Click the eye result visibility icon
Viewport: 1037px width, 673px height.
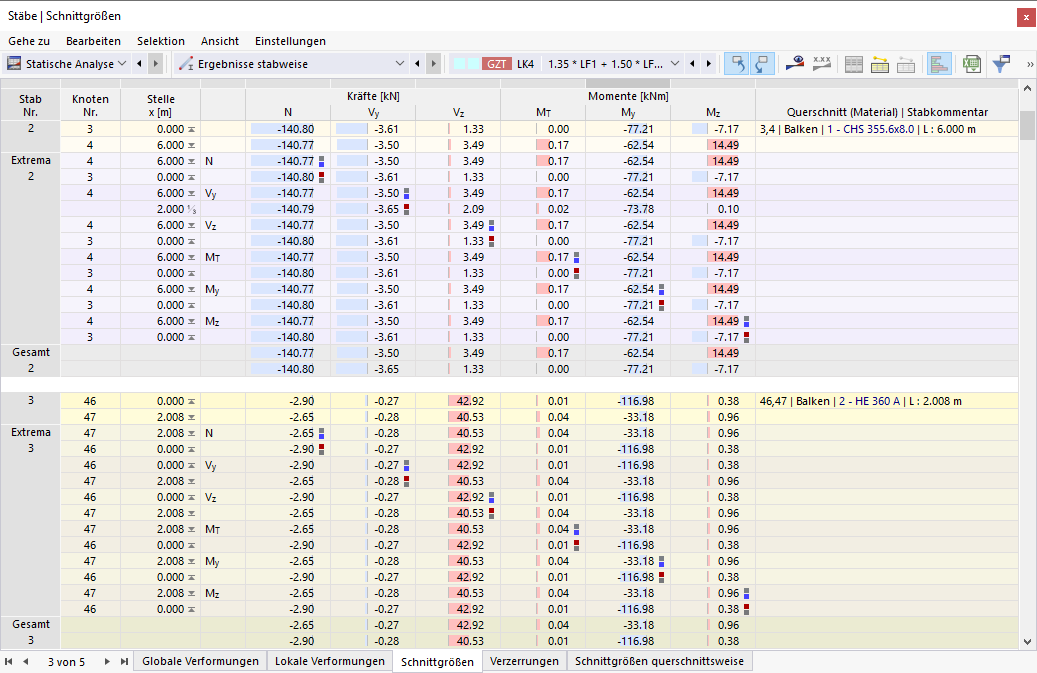tap(795, 64)
